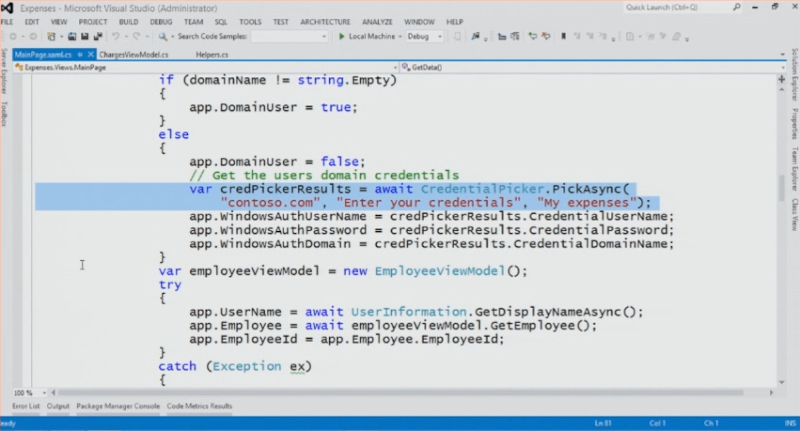The image size is (800, 431).
Task: Open the document tabs overflow dropdown arrow
Action: click(x=782, y=55)
